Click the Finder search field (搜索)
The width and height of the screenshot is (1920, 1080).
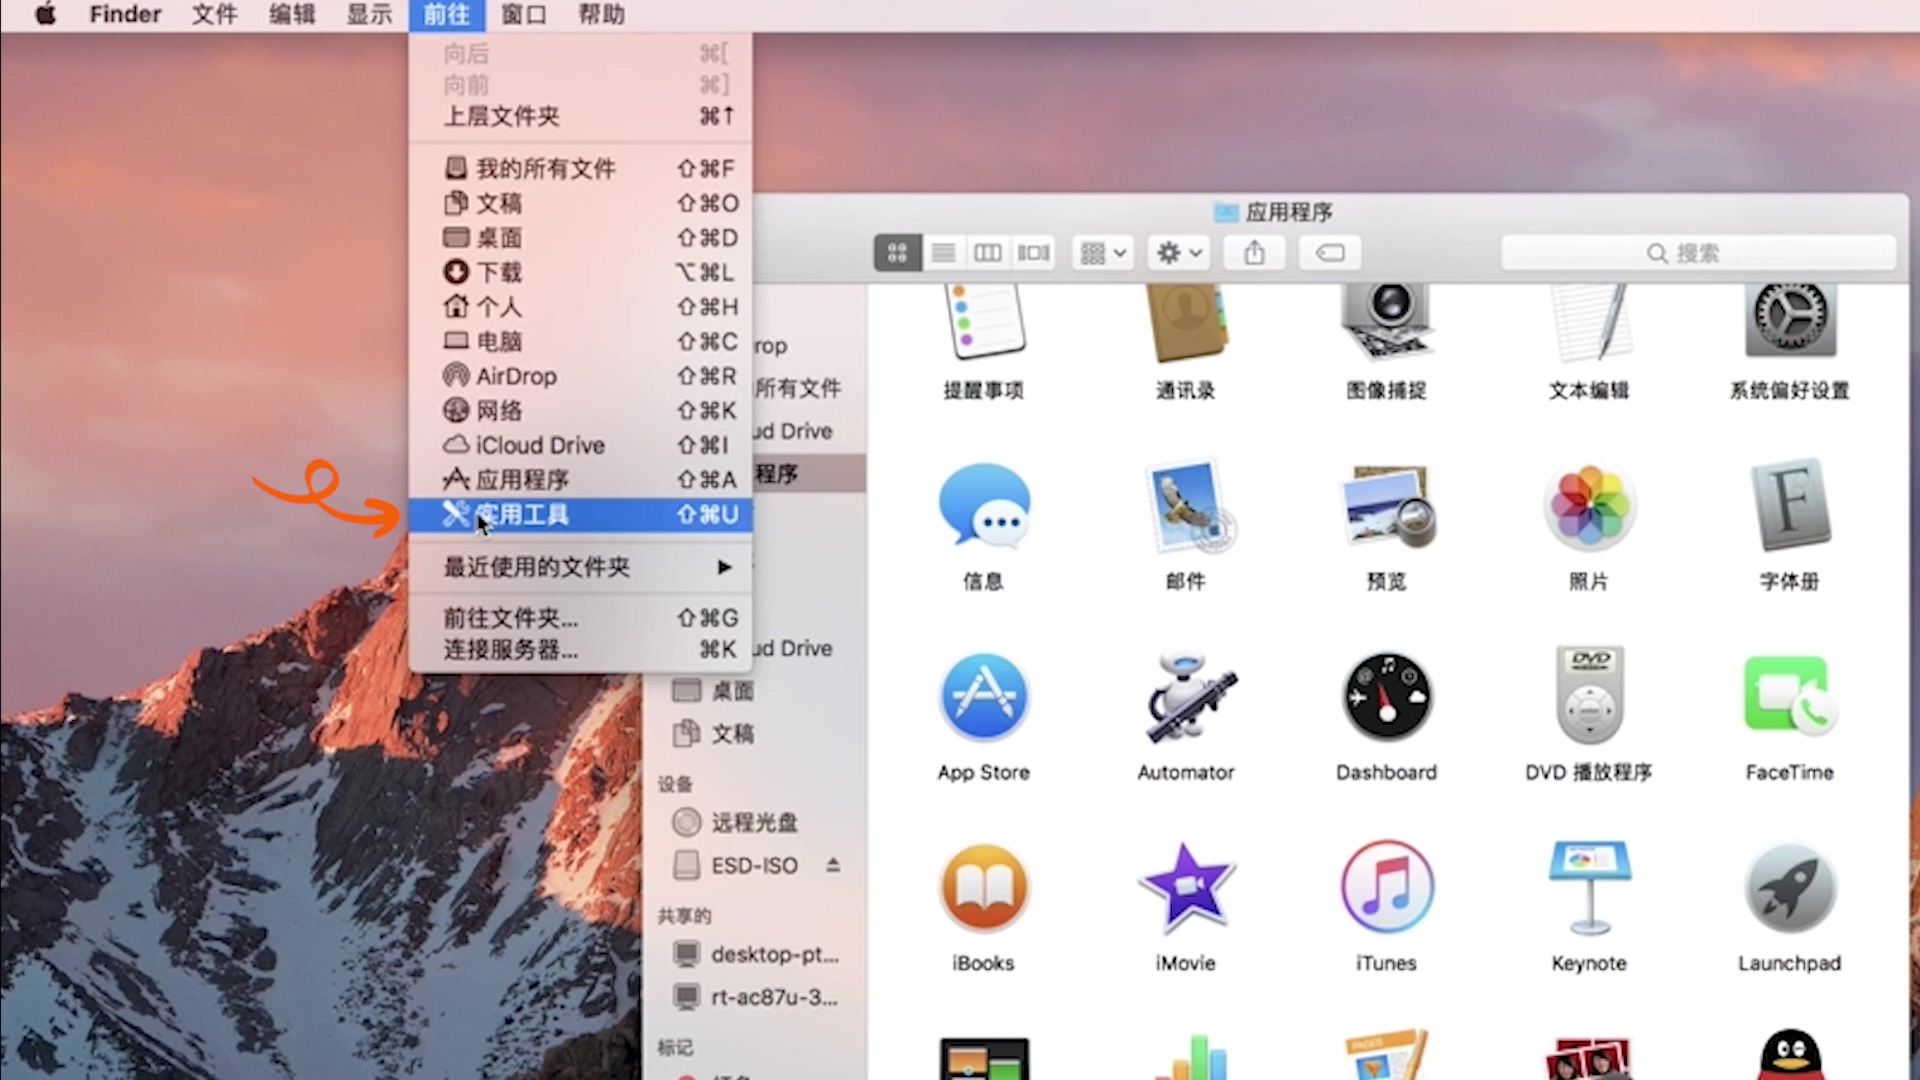click(x=1698, y=253)
